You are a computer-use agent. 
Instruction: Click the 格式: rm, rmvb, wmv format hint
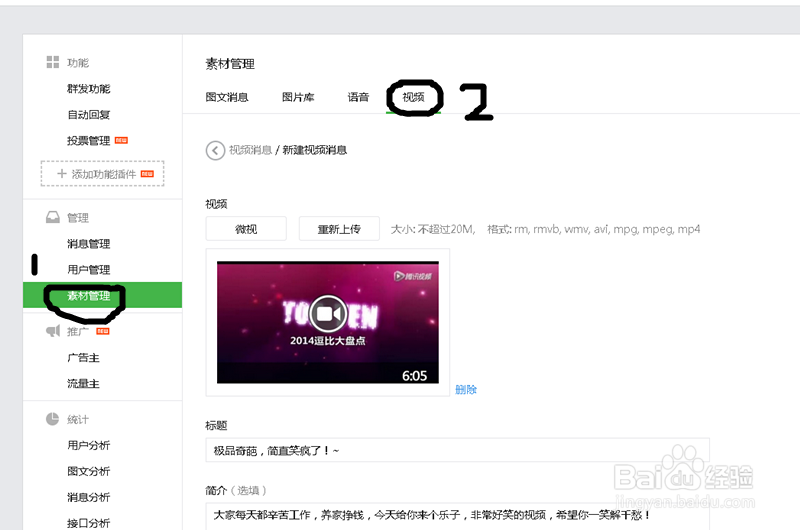coord(594,229)
